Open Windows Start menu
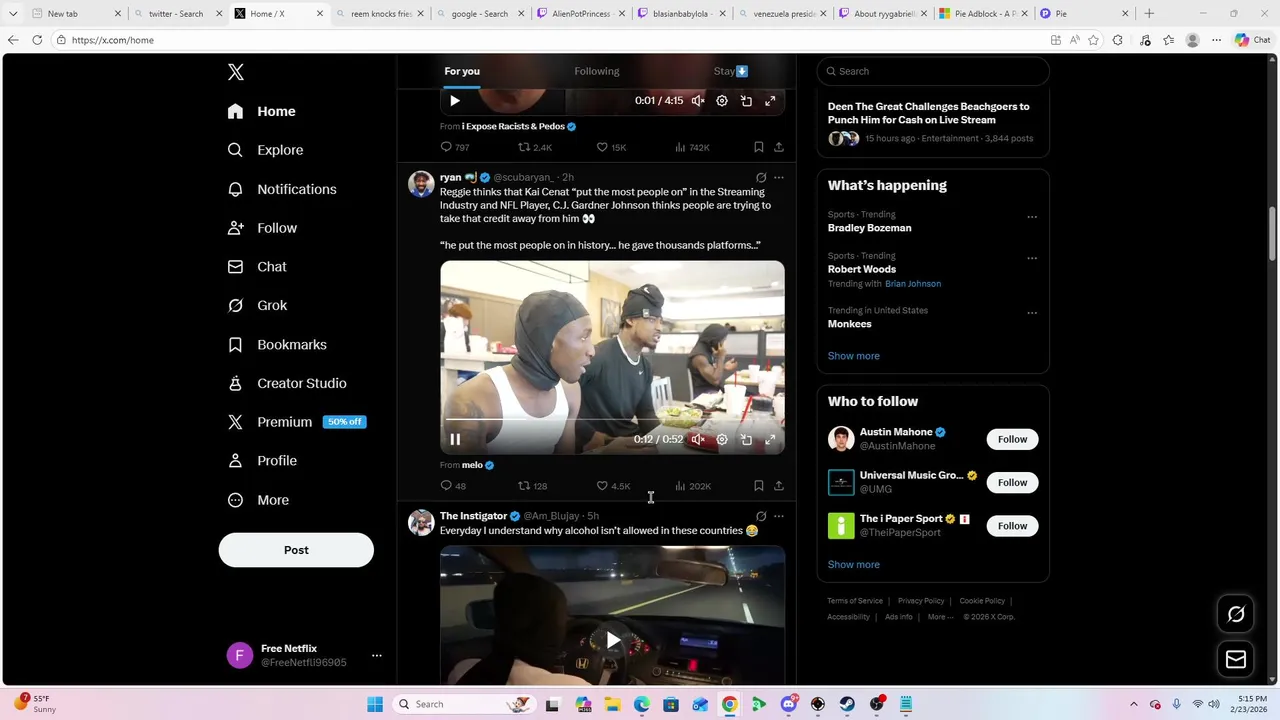Image resolution: width=1280 pixels, height=720 pixels. coord(375,704)
